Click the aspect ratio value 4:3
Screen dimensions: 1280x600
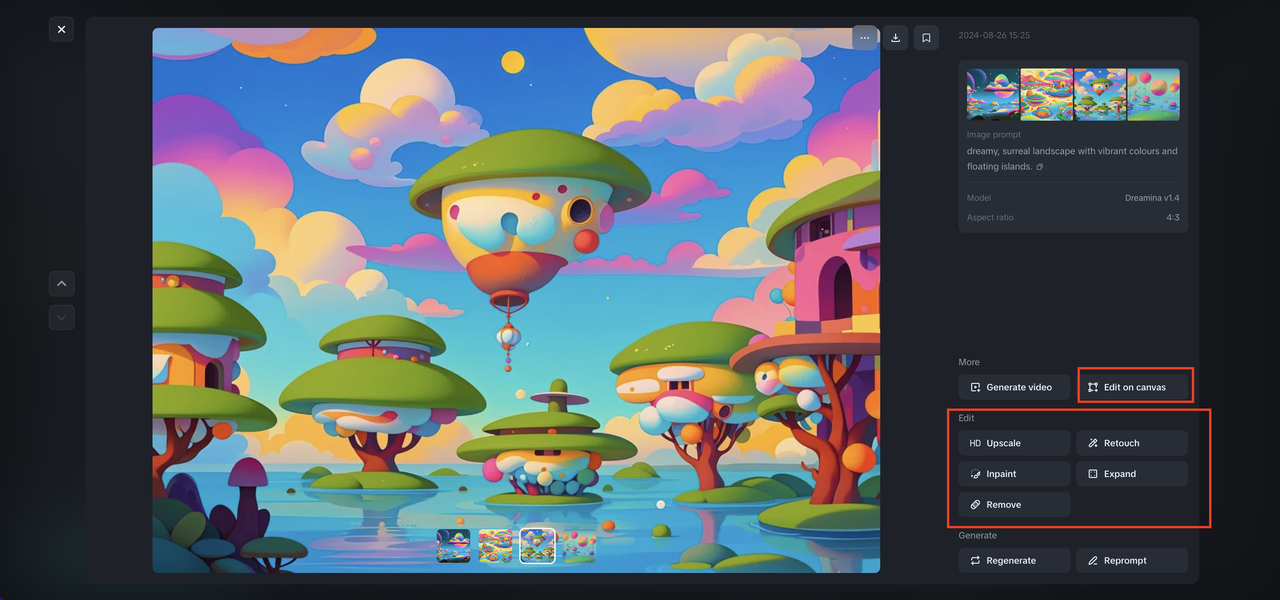1172,217
